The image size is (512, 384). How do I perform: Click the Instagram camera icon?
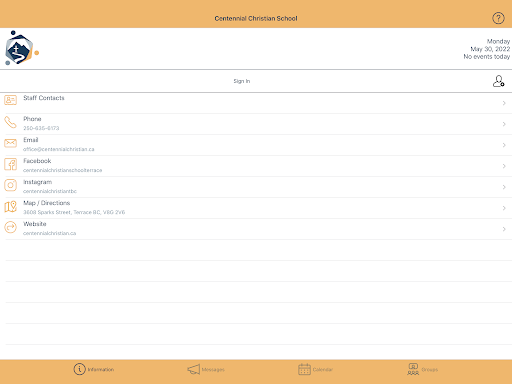10,185
